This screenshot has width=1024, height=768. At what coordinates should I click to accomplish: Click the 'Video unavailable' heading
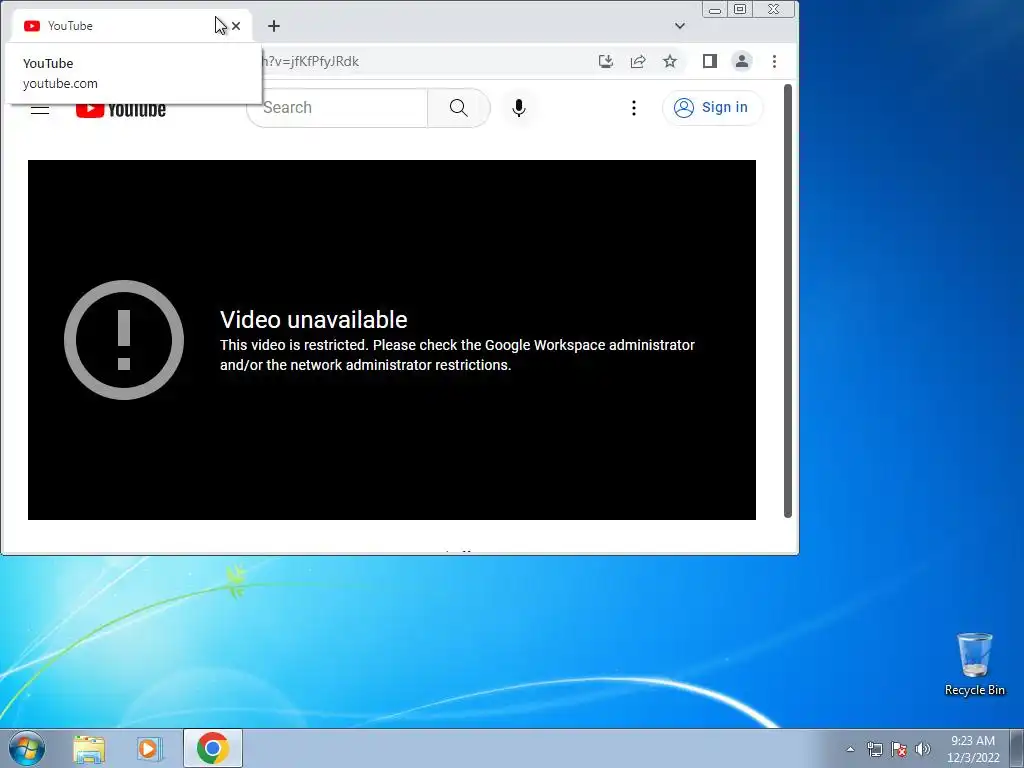313,319
